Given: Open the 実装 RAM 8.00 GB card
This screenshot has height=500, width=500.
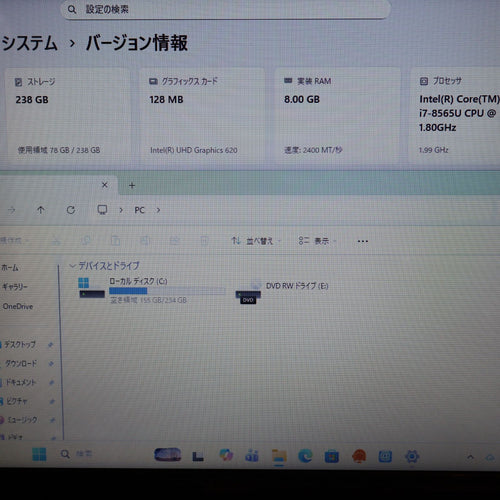Looking at the screenshot, I should [x=337, y=115].
